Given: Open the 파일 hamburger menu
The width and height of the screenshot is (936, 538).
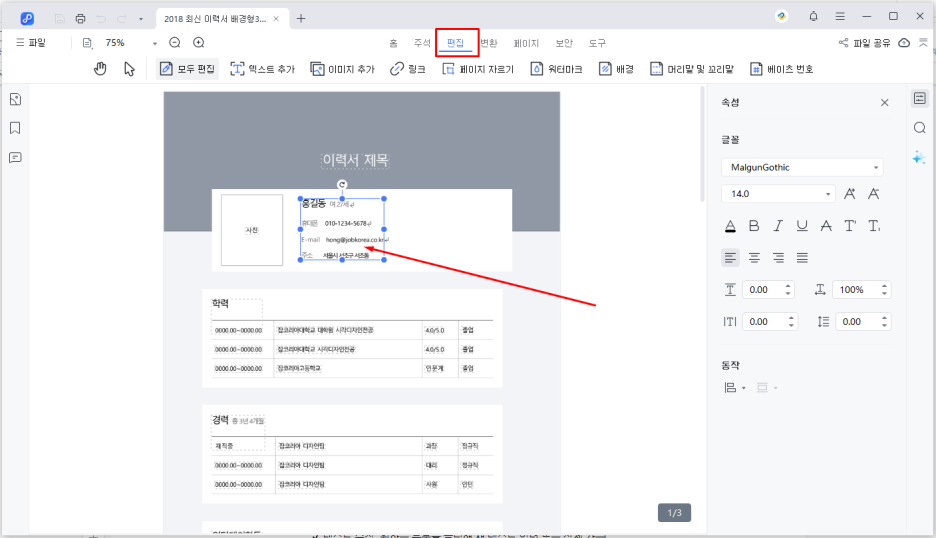Looking at the screenshot, I should (x=31, y=42).
